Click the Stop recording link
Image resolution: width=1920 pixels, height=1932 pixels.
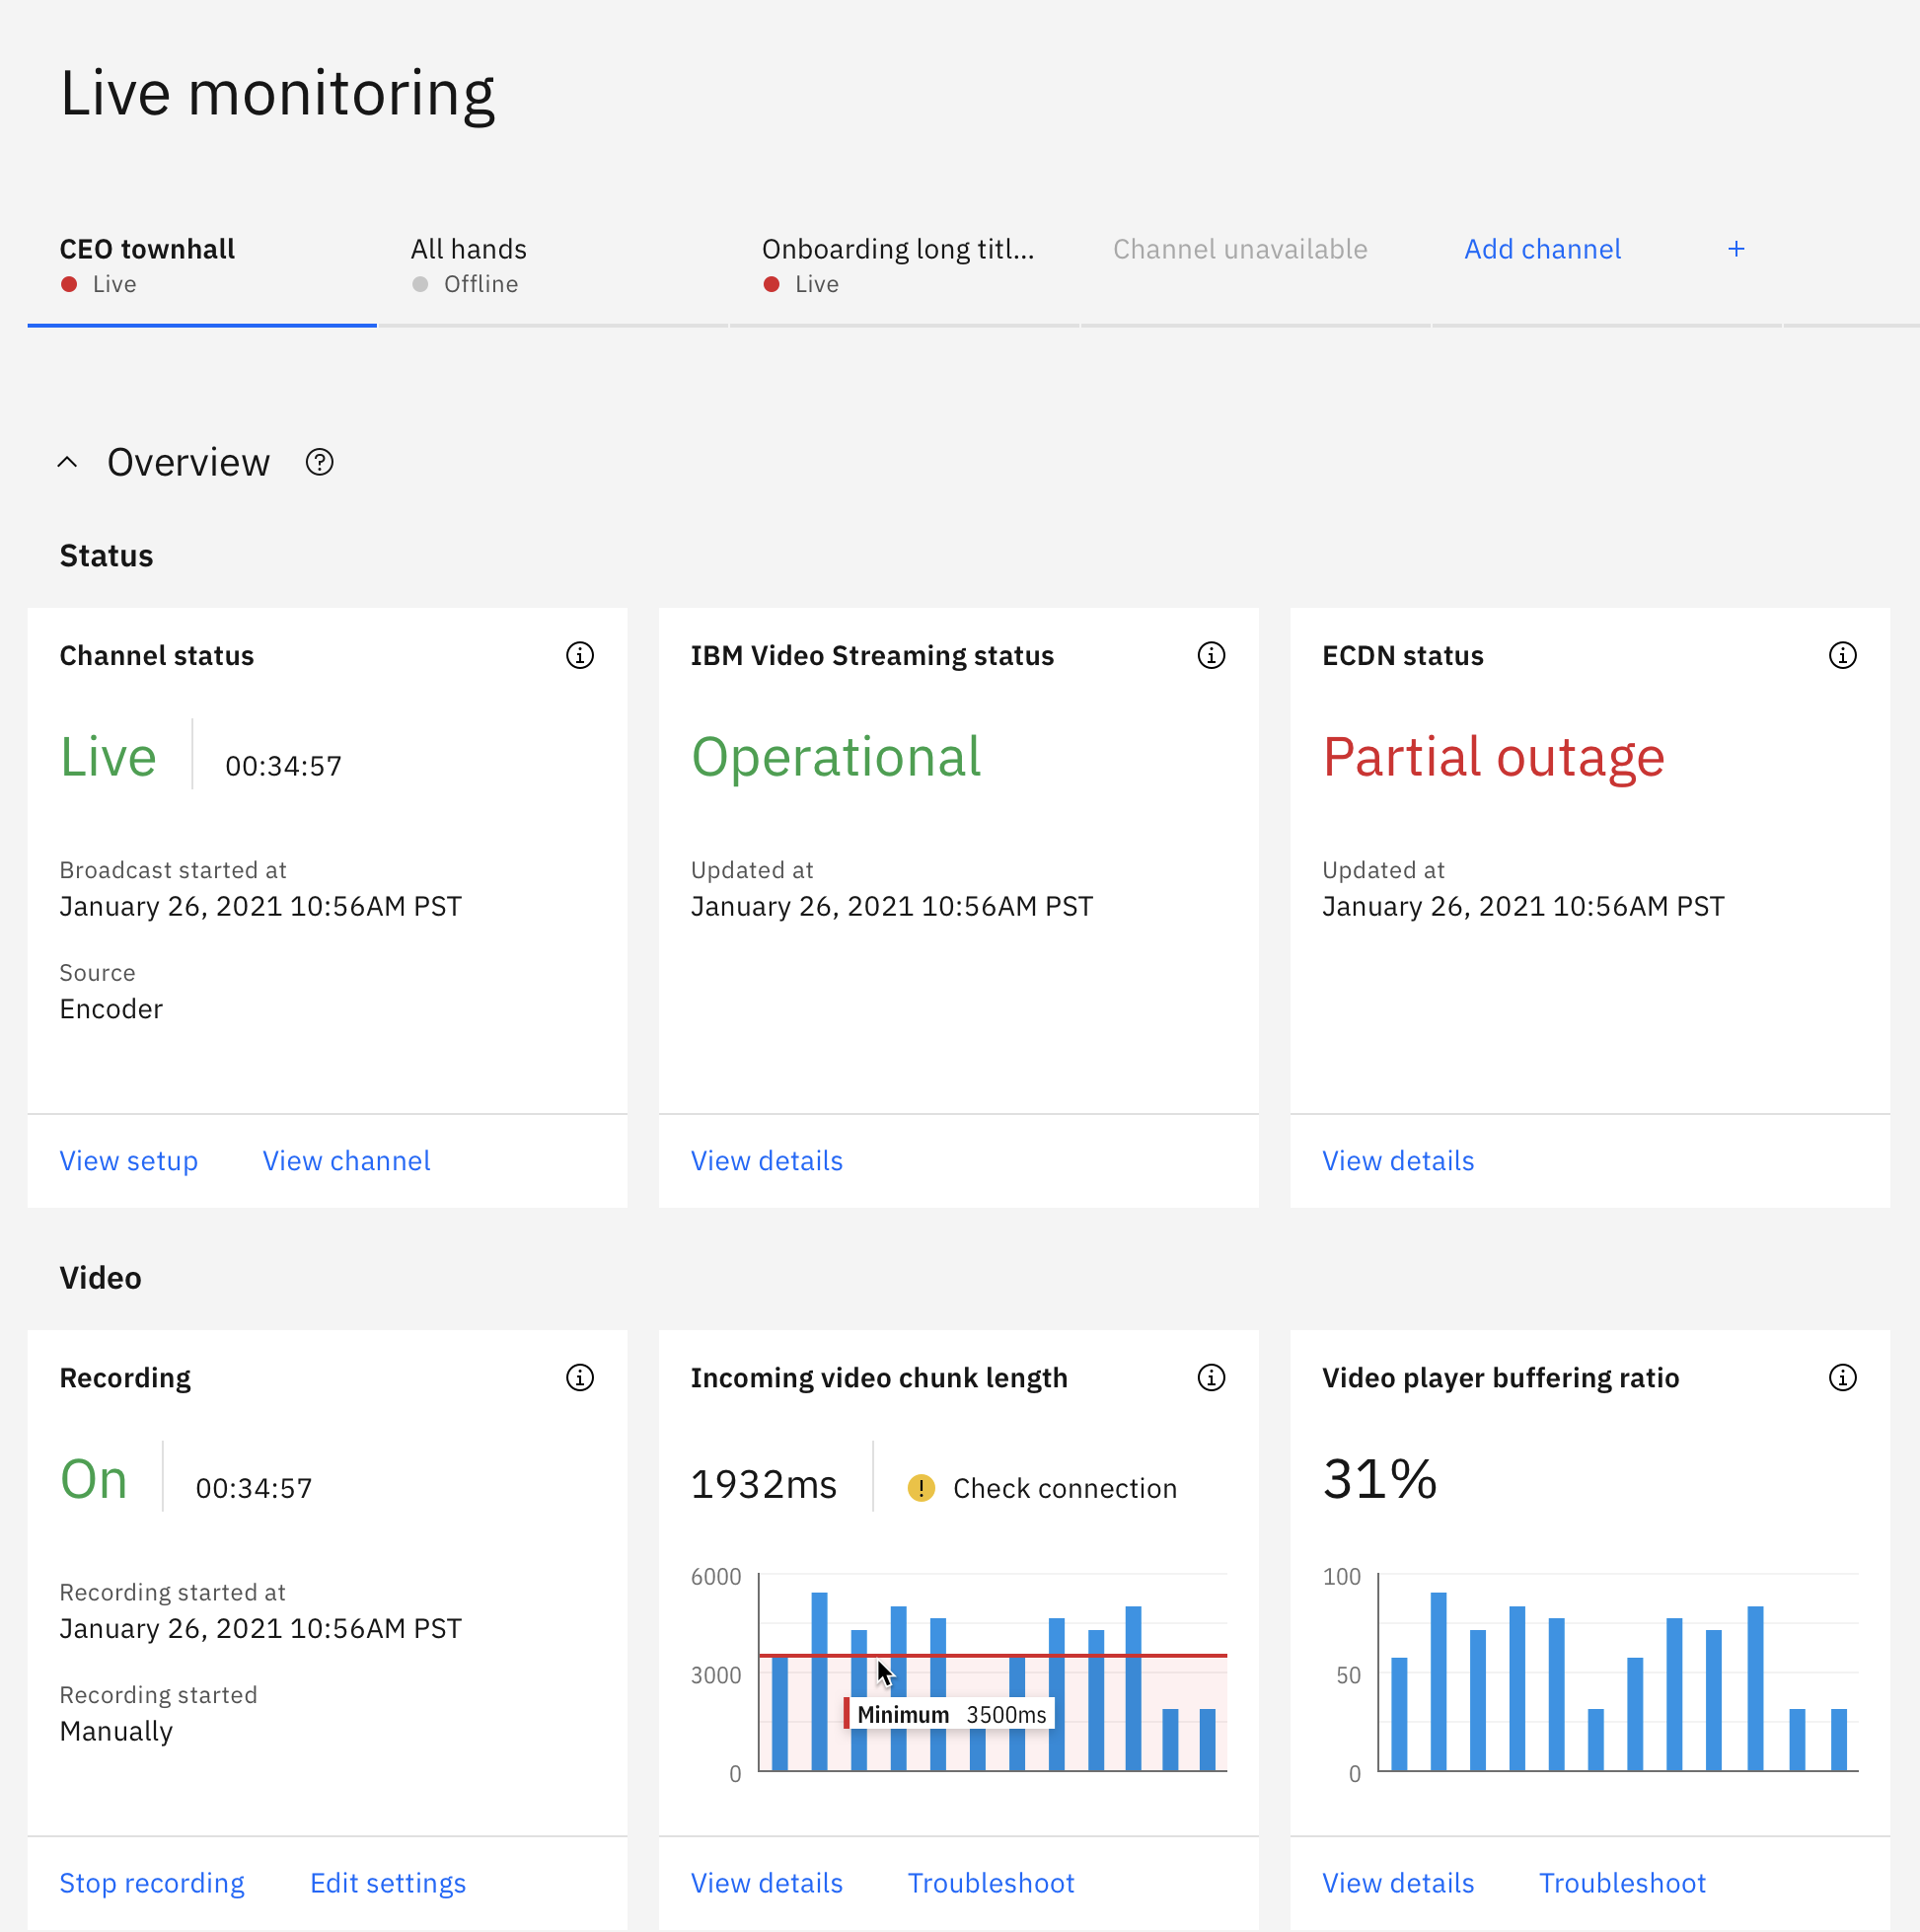[152, 1883]
